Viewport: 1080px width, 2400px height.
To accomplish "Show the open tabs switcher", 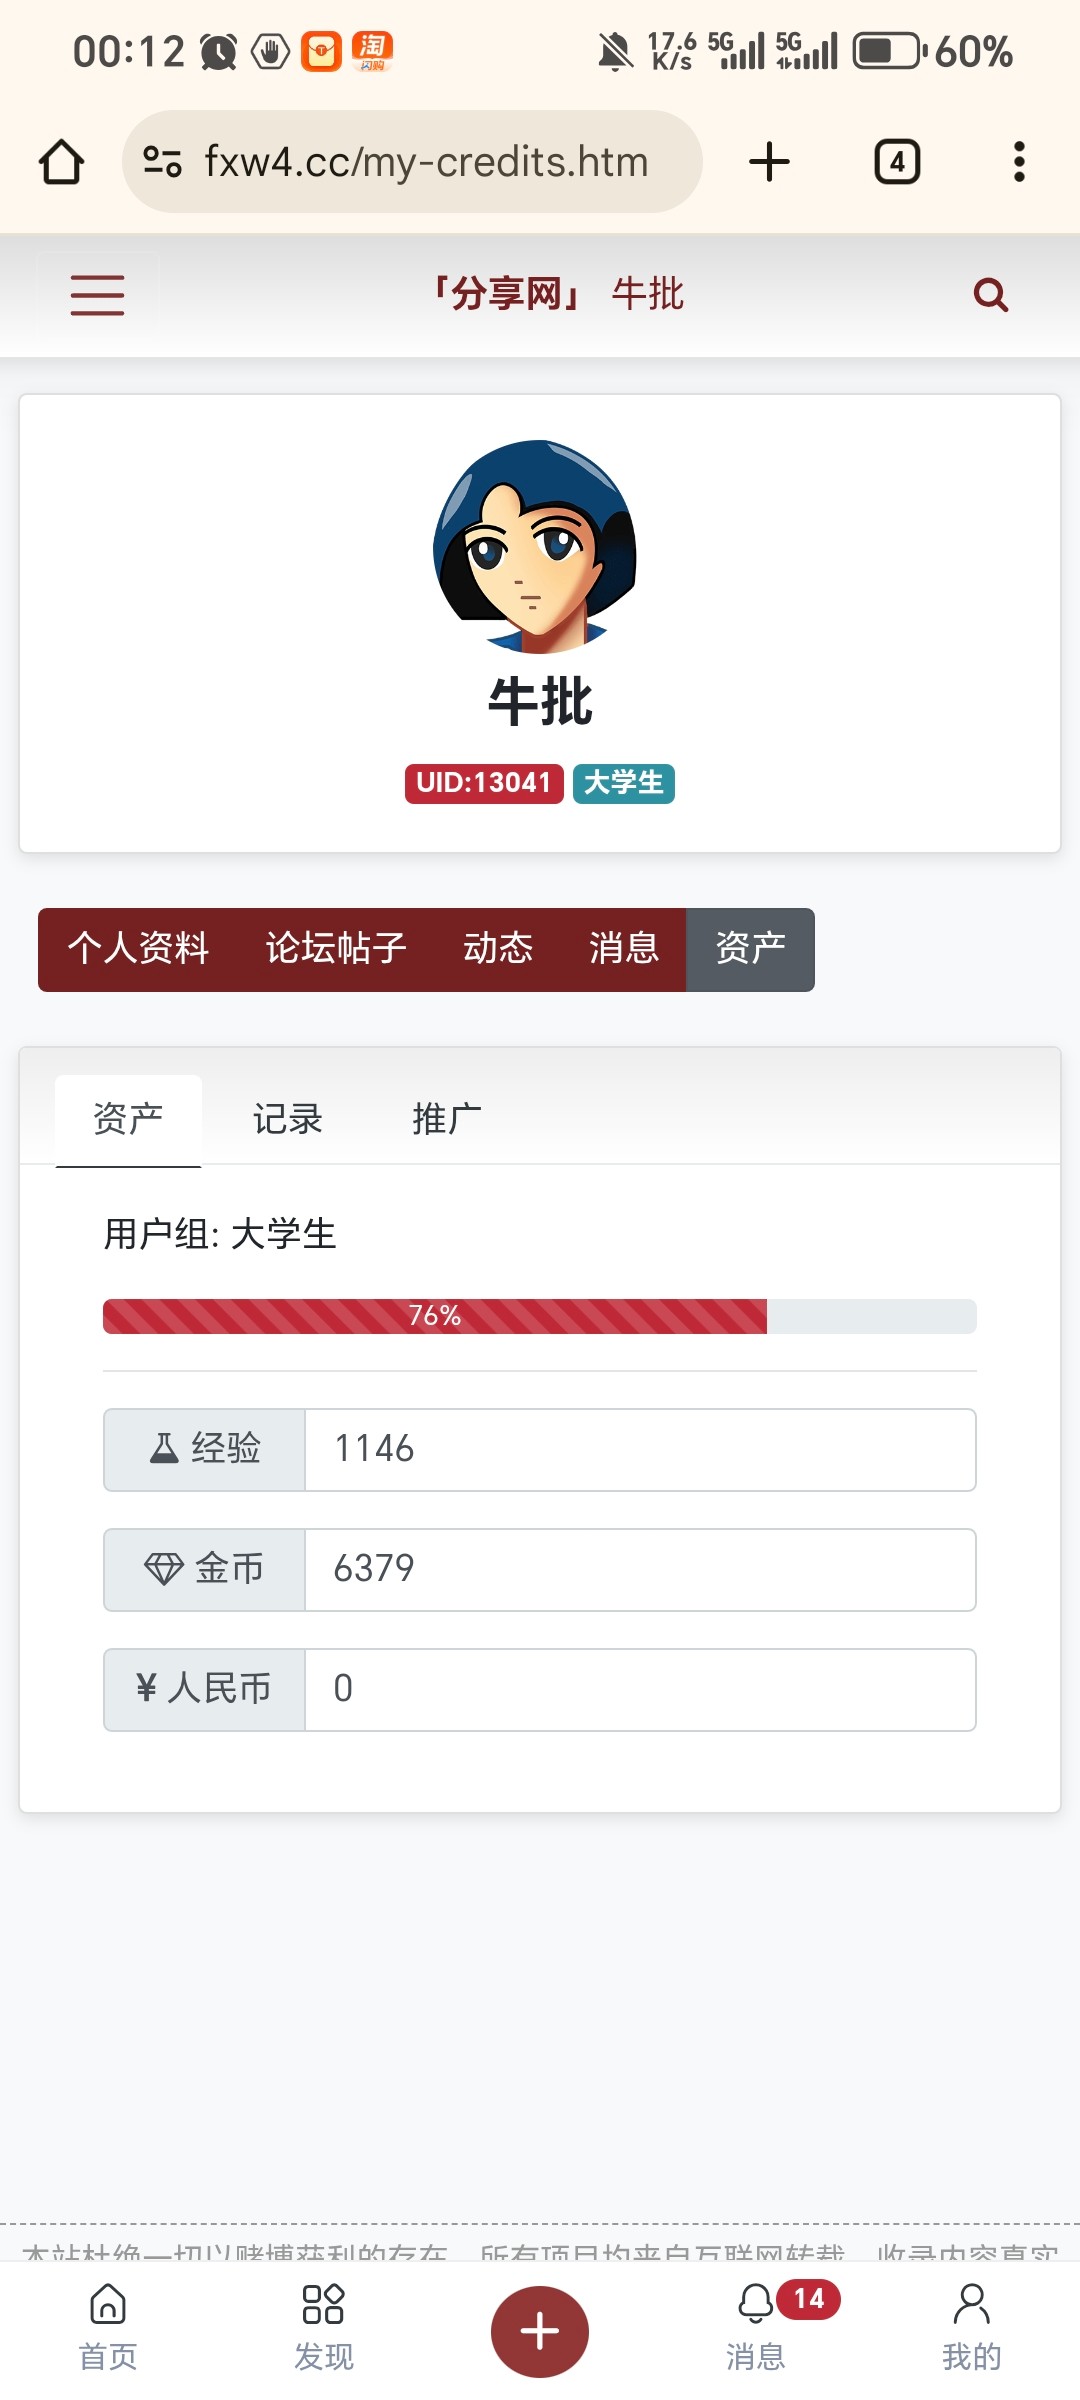I will point(897,162).
